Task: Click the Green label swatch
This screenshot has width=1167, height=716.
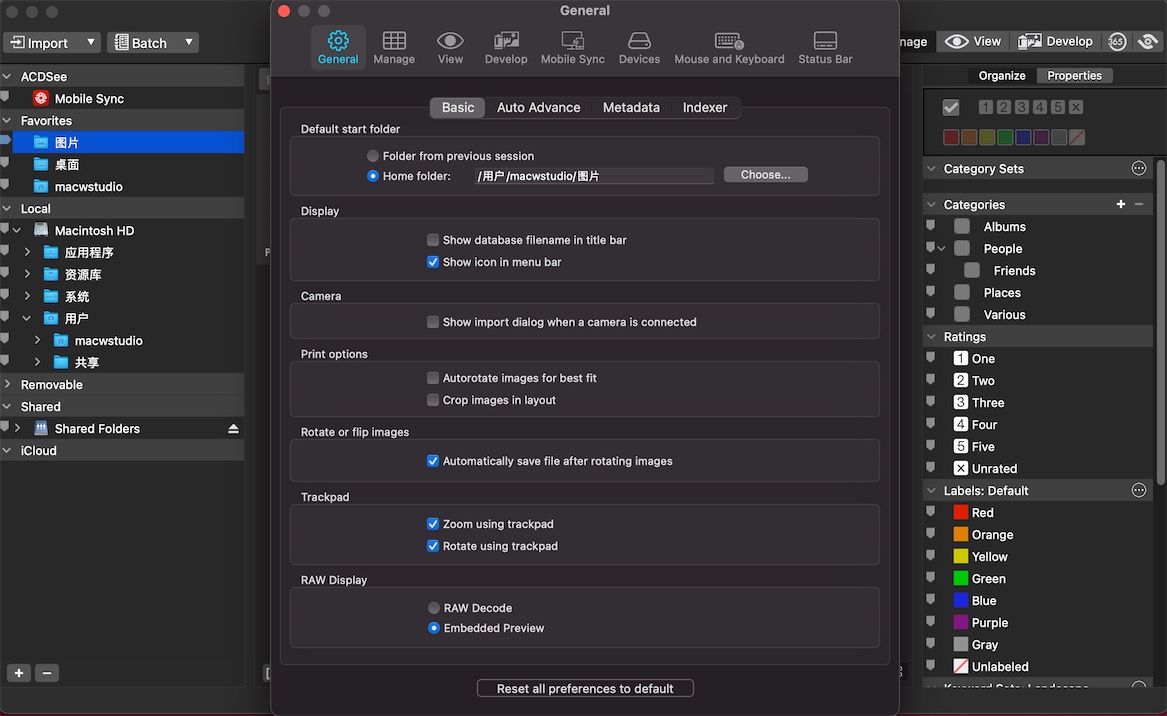Action: click(961, 578)
